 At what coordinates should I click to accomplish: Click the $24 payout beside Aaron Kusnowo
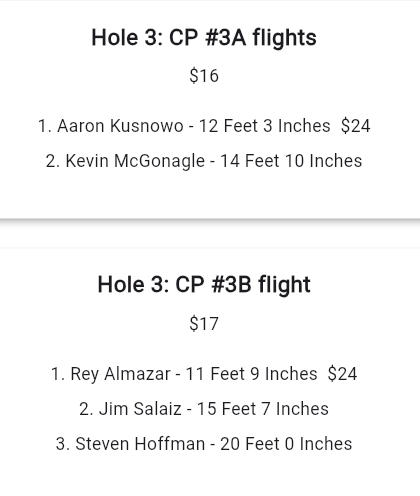click(355, 126)
